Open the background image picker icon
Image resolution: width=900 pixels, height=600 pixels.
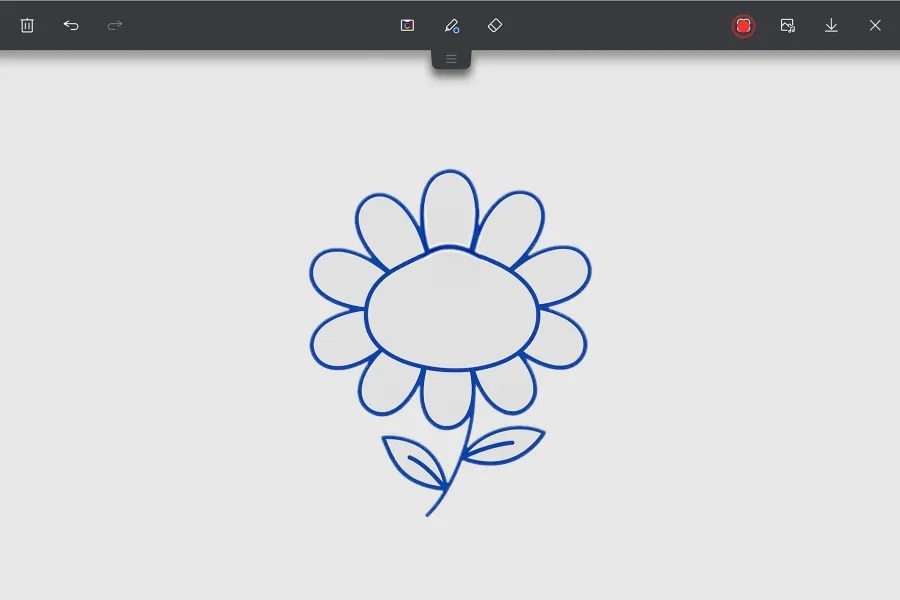pyautogui.click(x=407, y=25)
